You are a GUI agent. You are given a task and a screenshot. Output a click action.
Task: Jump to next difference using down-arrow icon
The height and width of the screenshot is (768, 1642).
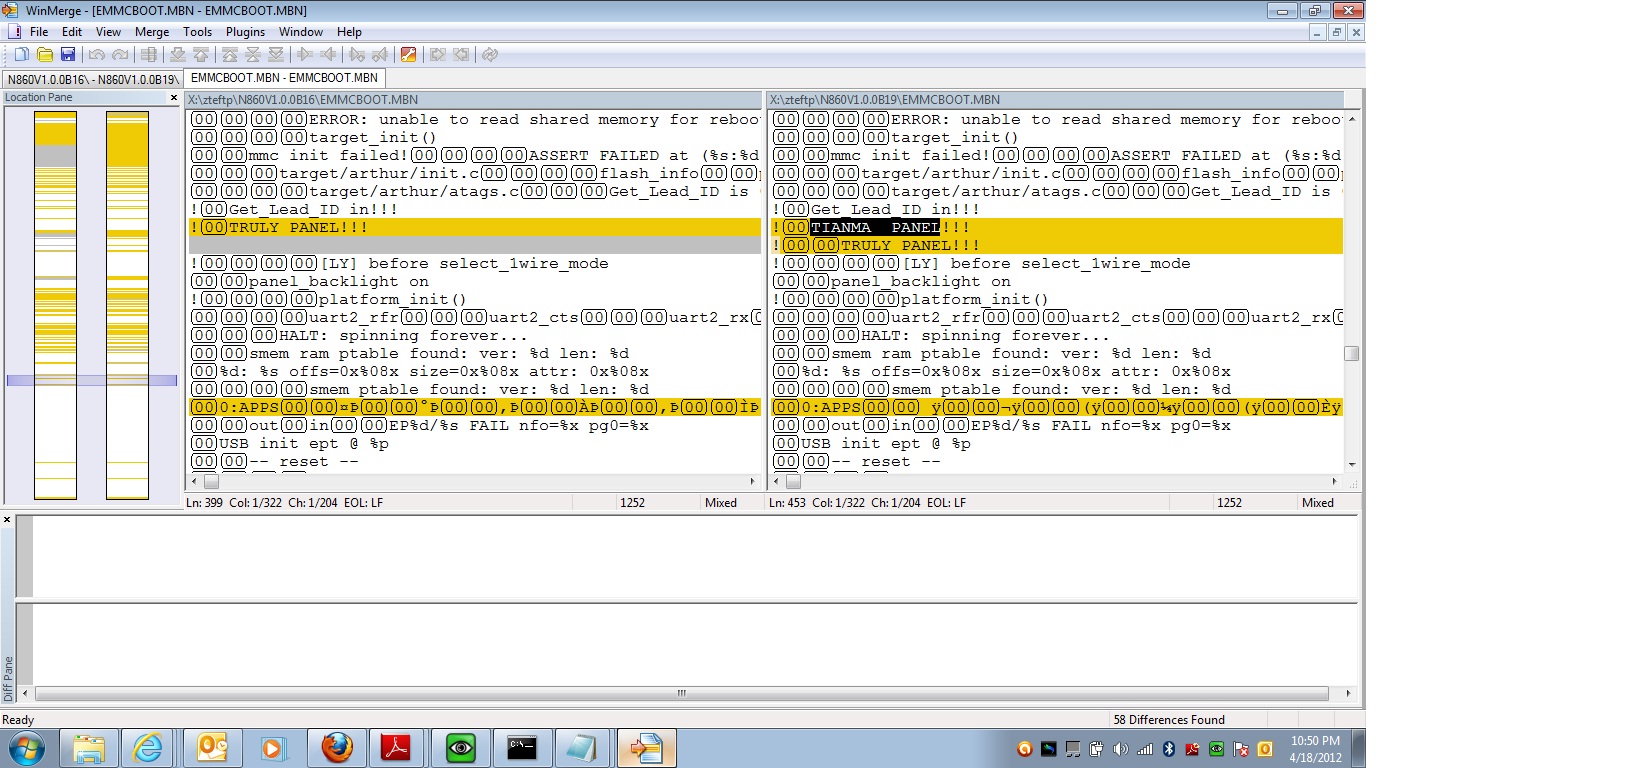[178, 55]
